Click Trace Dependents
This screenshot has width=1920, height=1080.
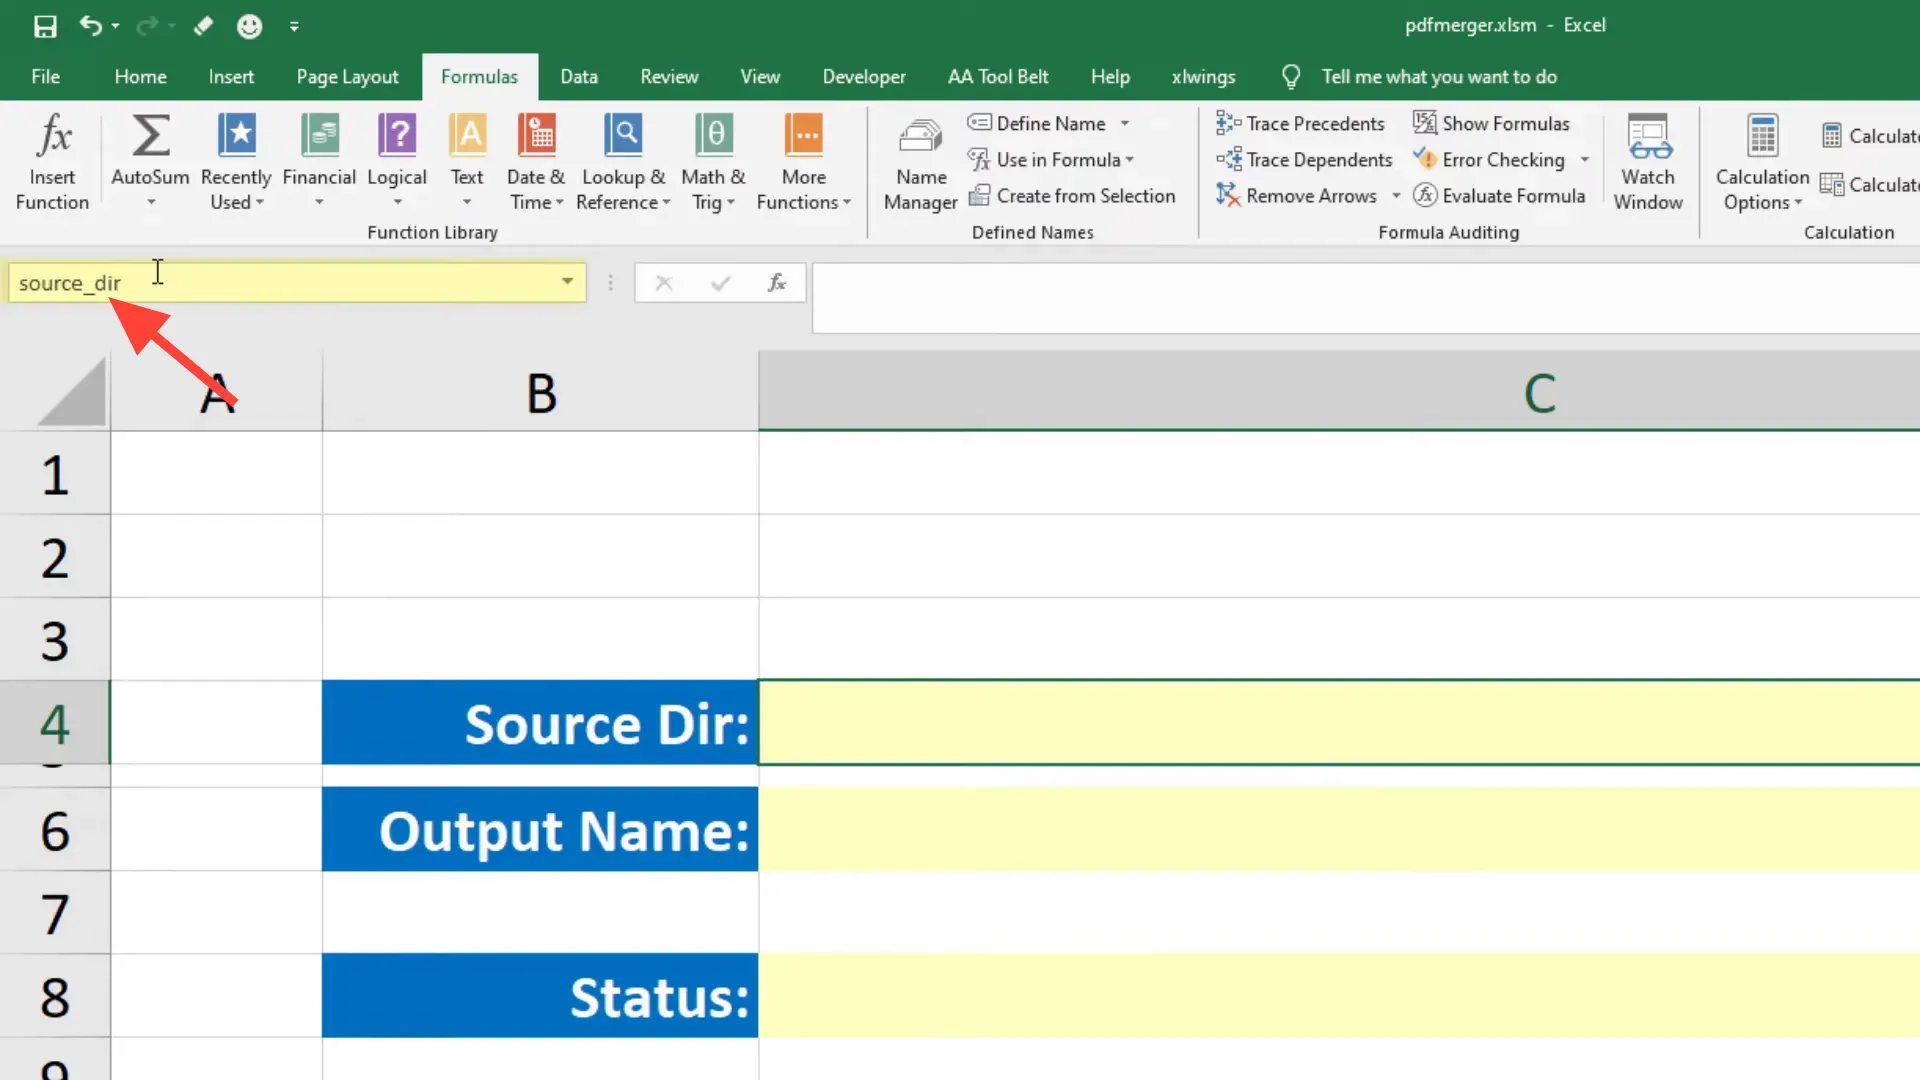click(x=1305, y=159)
